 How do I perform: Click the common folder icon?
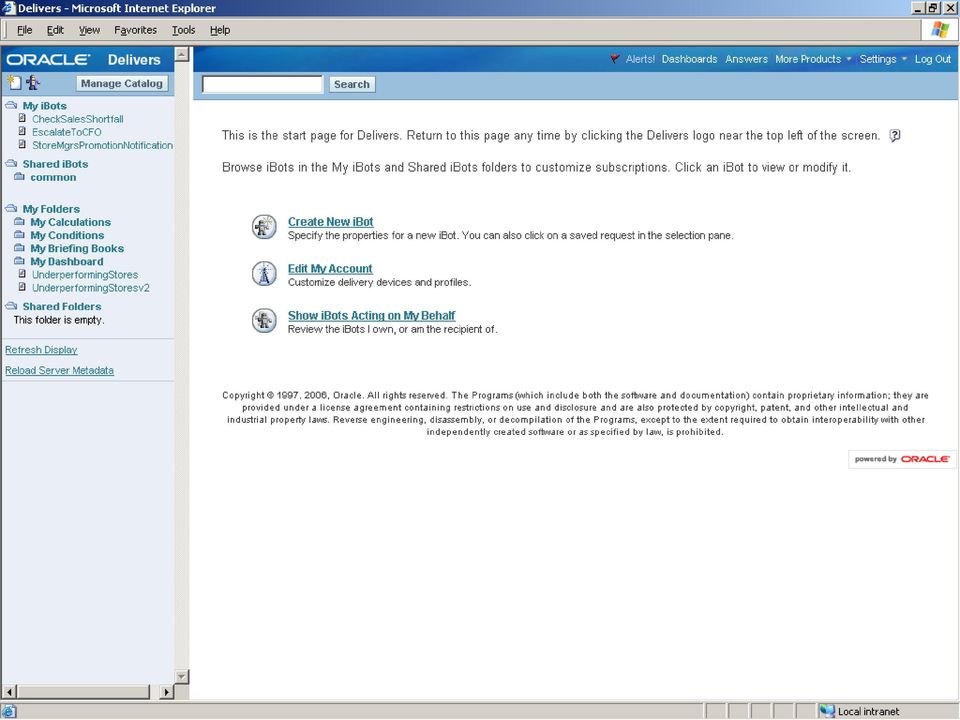pos(20,177)
